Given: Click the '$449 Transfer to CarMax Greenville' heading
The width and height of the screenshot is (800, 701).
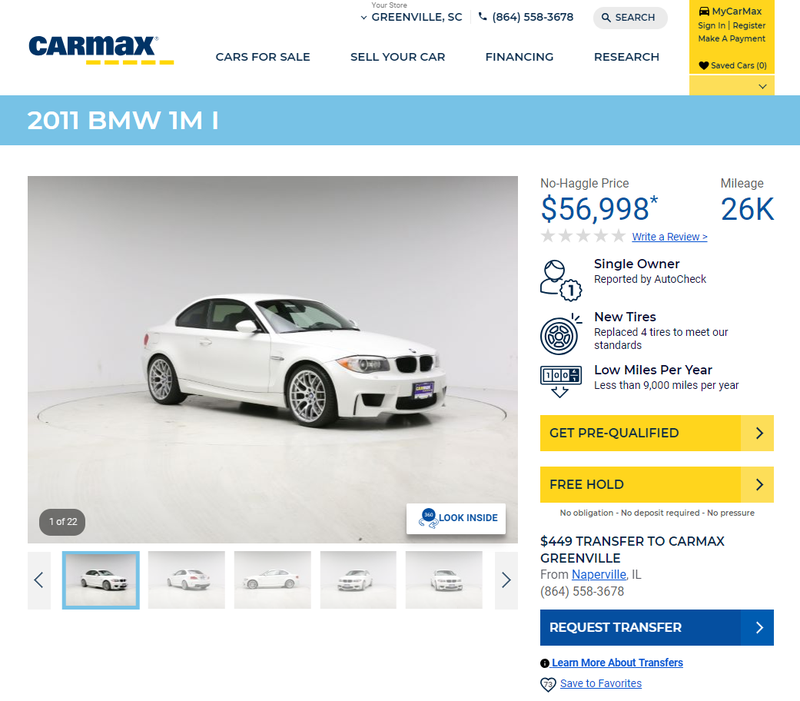Looking at the screenshot, I should click(x=632, y=549).
